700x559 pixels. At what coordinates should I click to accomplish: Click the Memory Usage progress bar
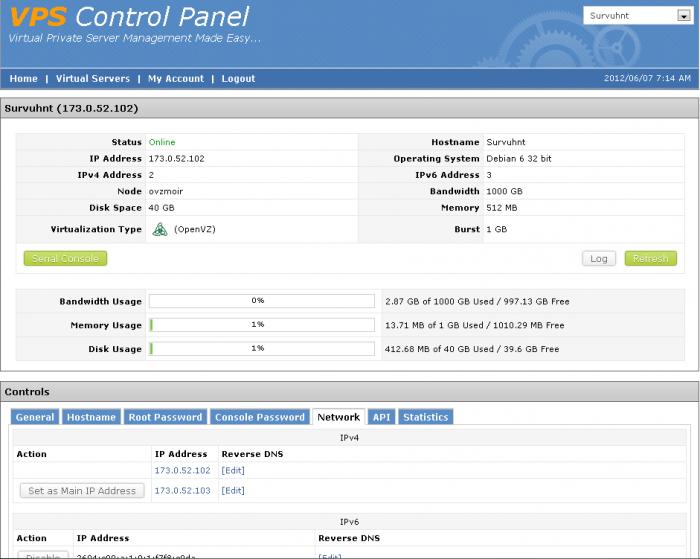262,325
